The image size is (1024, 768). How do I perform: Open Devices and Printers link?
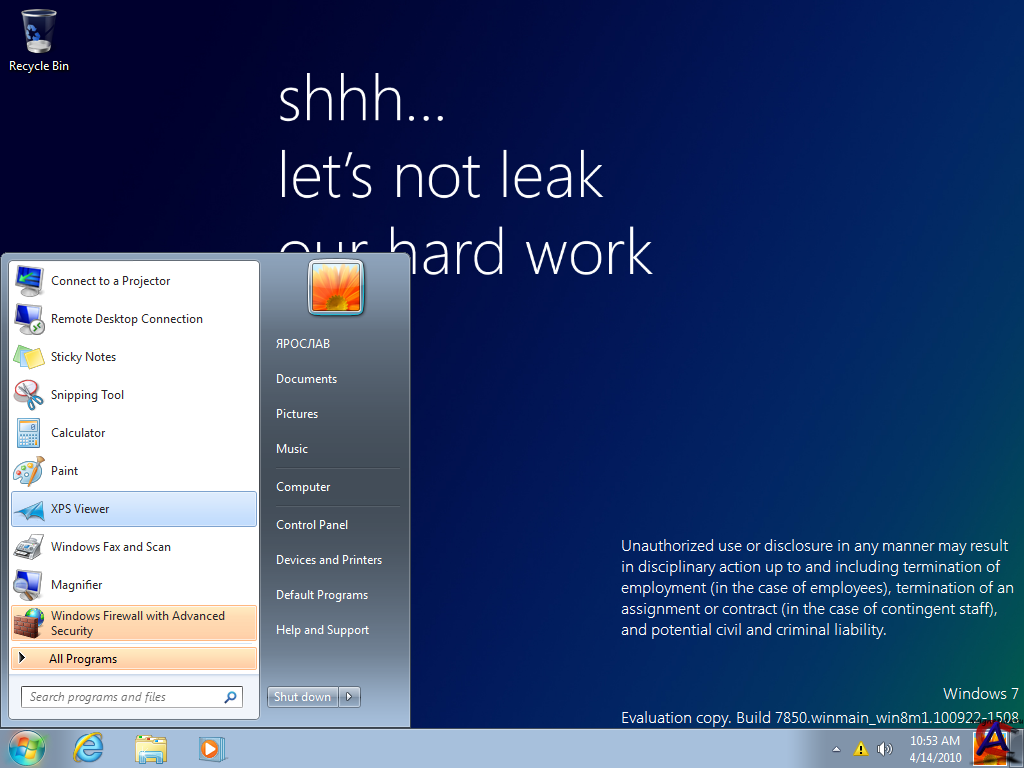point(329,560)
